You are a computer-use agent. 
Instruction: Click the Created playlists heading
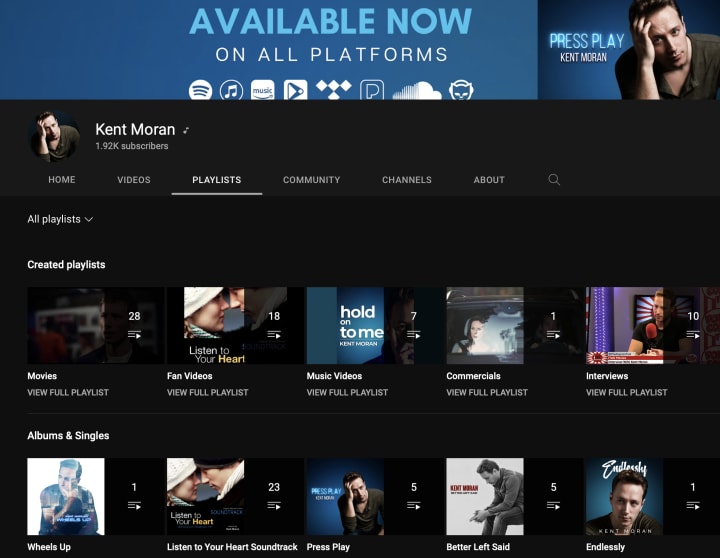tap(66, 265)
